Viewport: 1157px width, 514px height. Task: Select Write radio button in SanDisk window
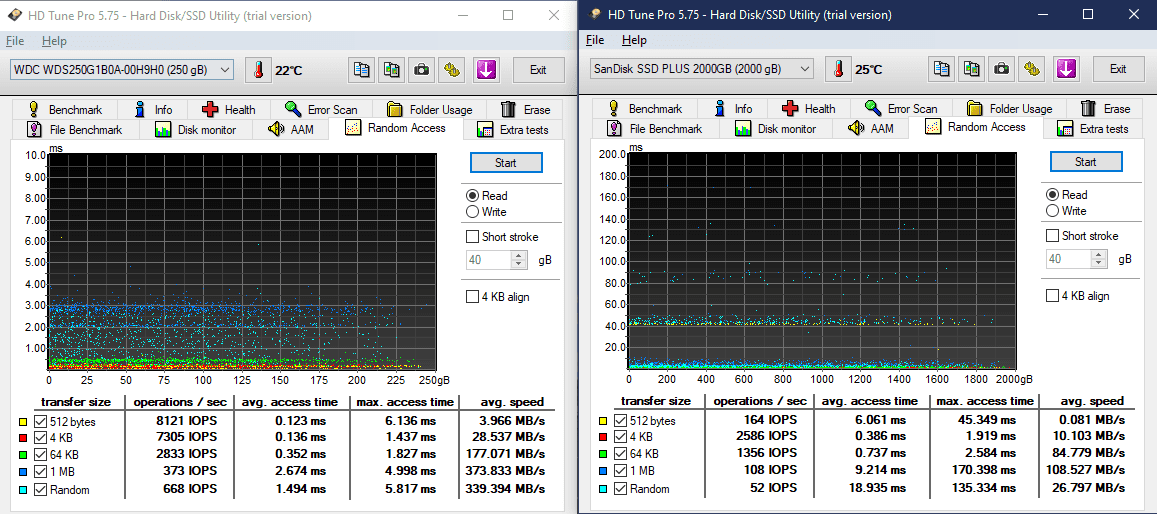(x=1053, y=211)
